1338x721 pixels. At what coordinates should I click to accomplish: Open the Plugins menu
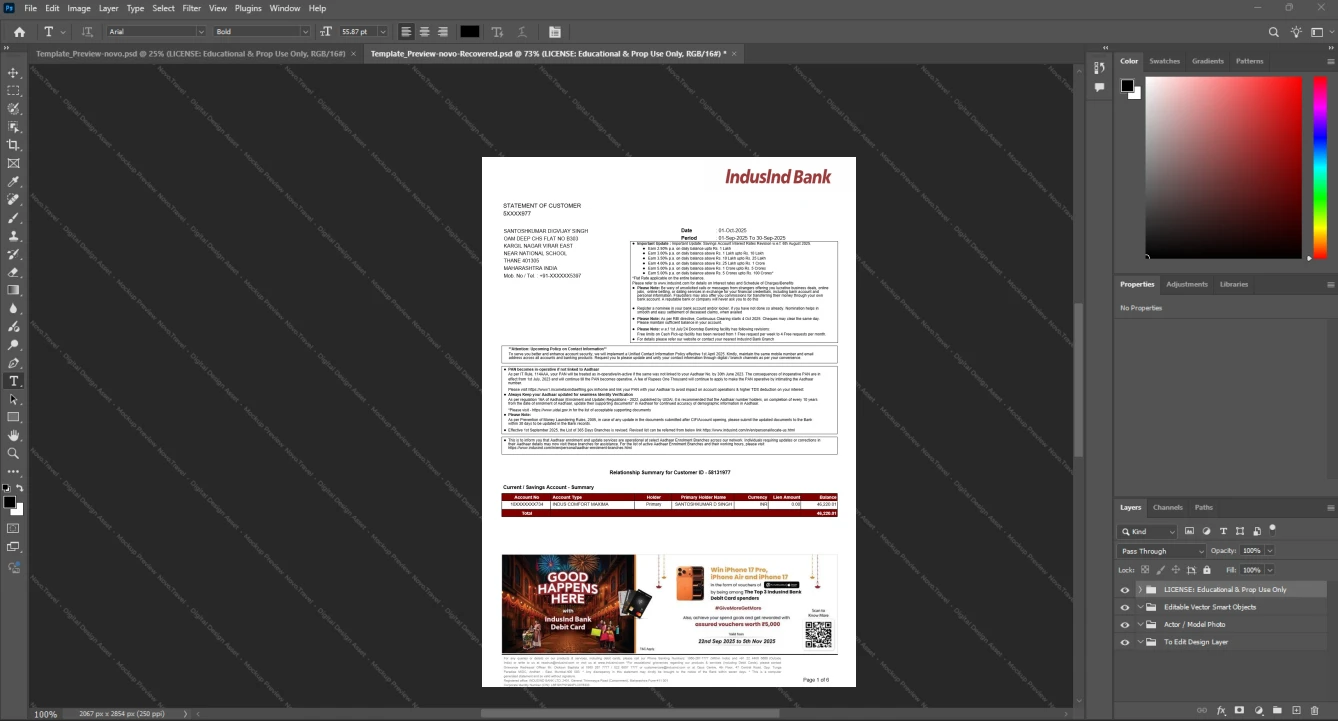pos(248,8)
